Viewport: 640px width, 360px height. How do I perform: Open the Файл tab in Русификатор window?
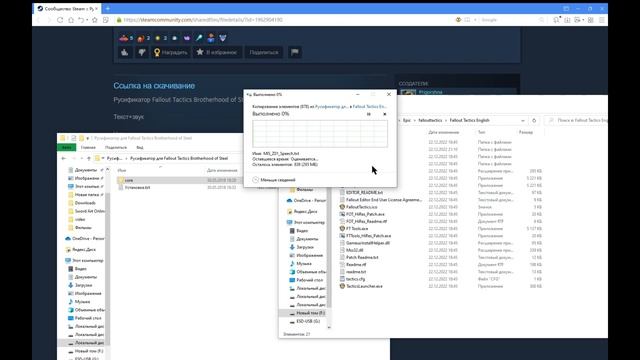pos(67,147)
